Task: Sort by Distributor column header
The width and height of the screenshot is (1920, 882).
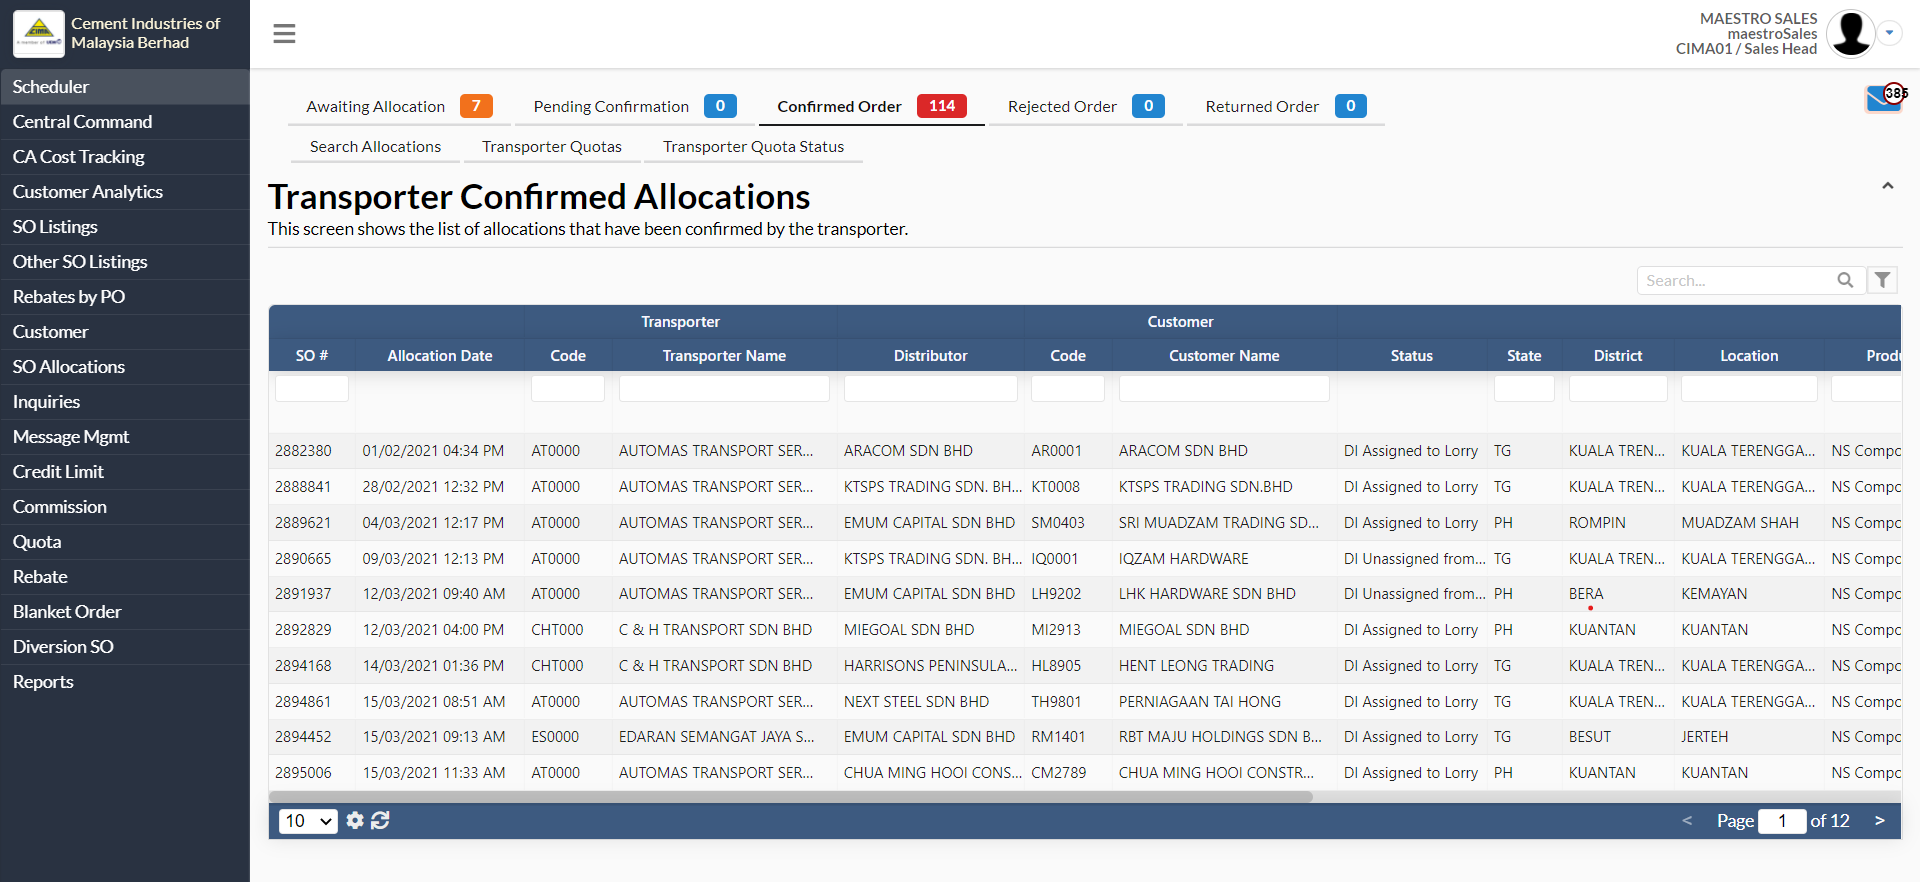Action: click(x=930, y=356)
